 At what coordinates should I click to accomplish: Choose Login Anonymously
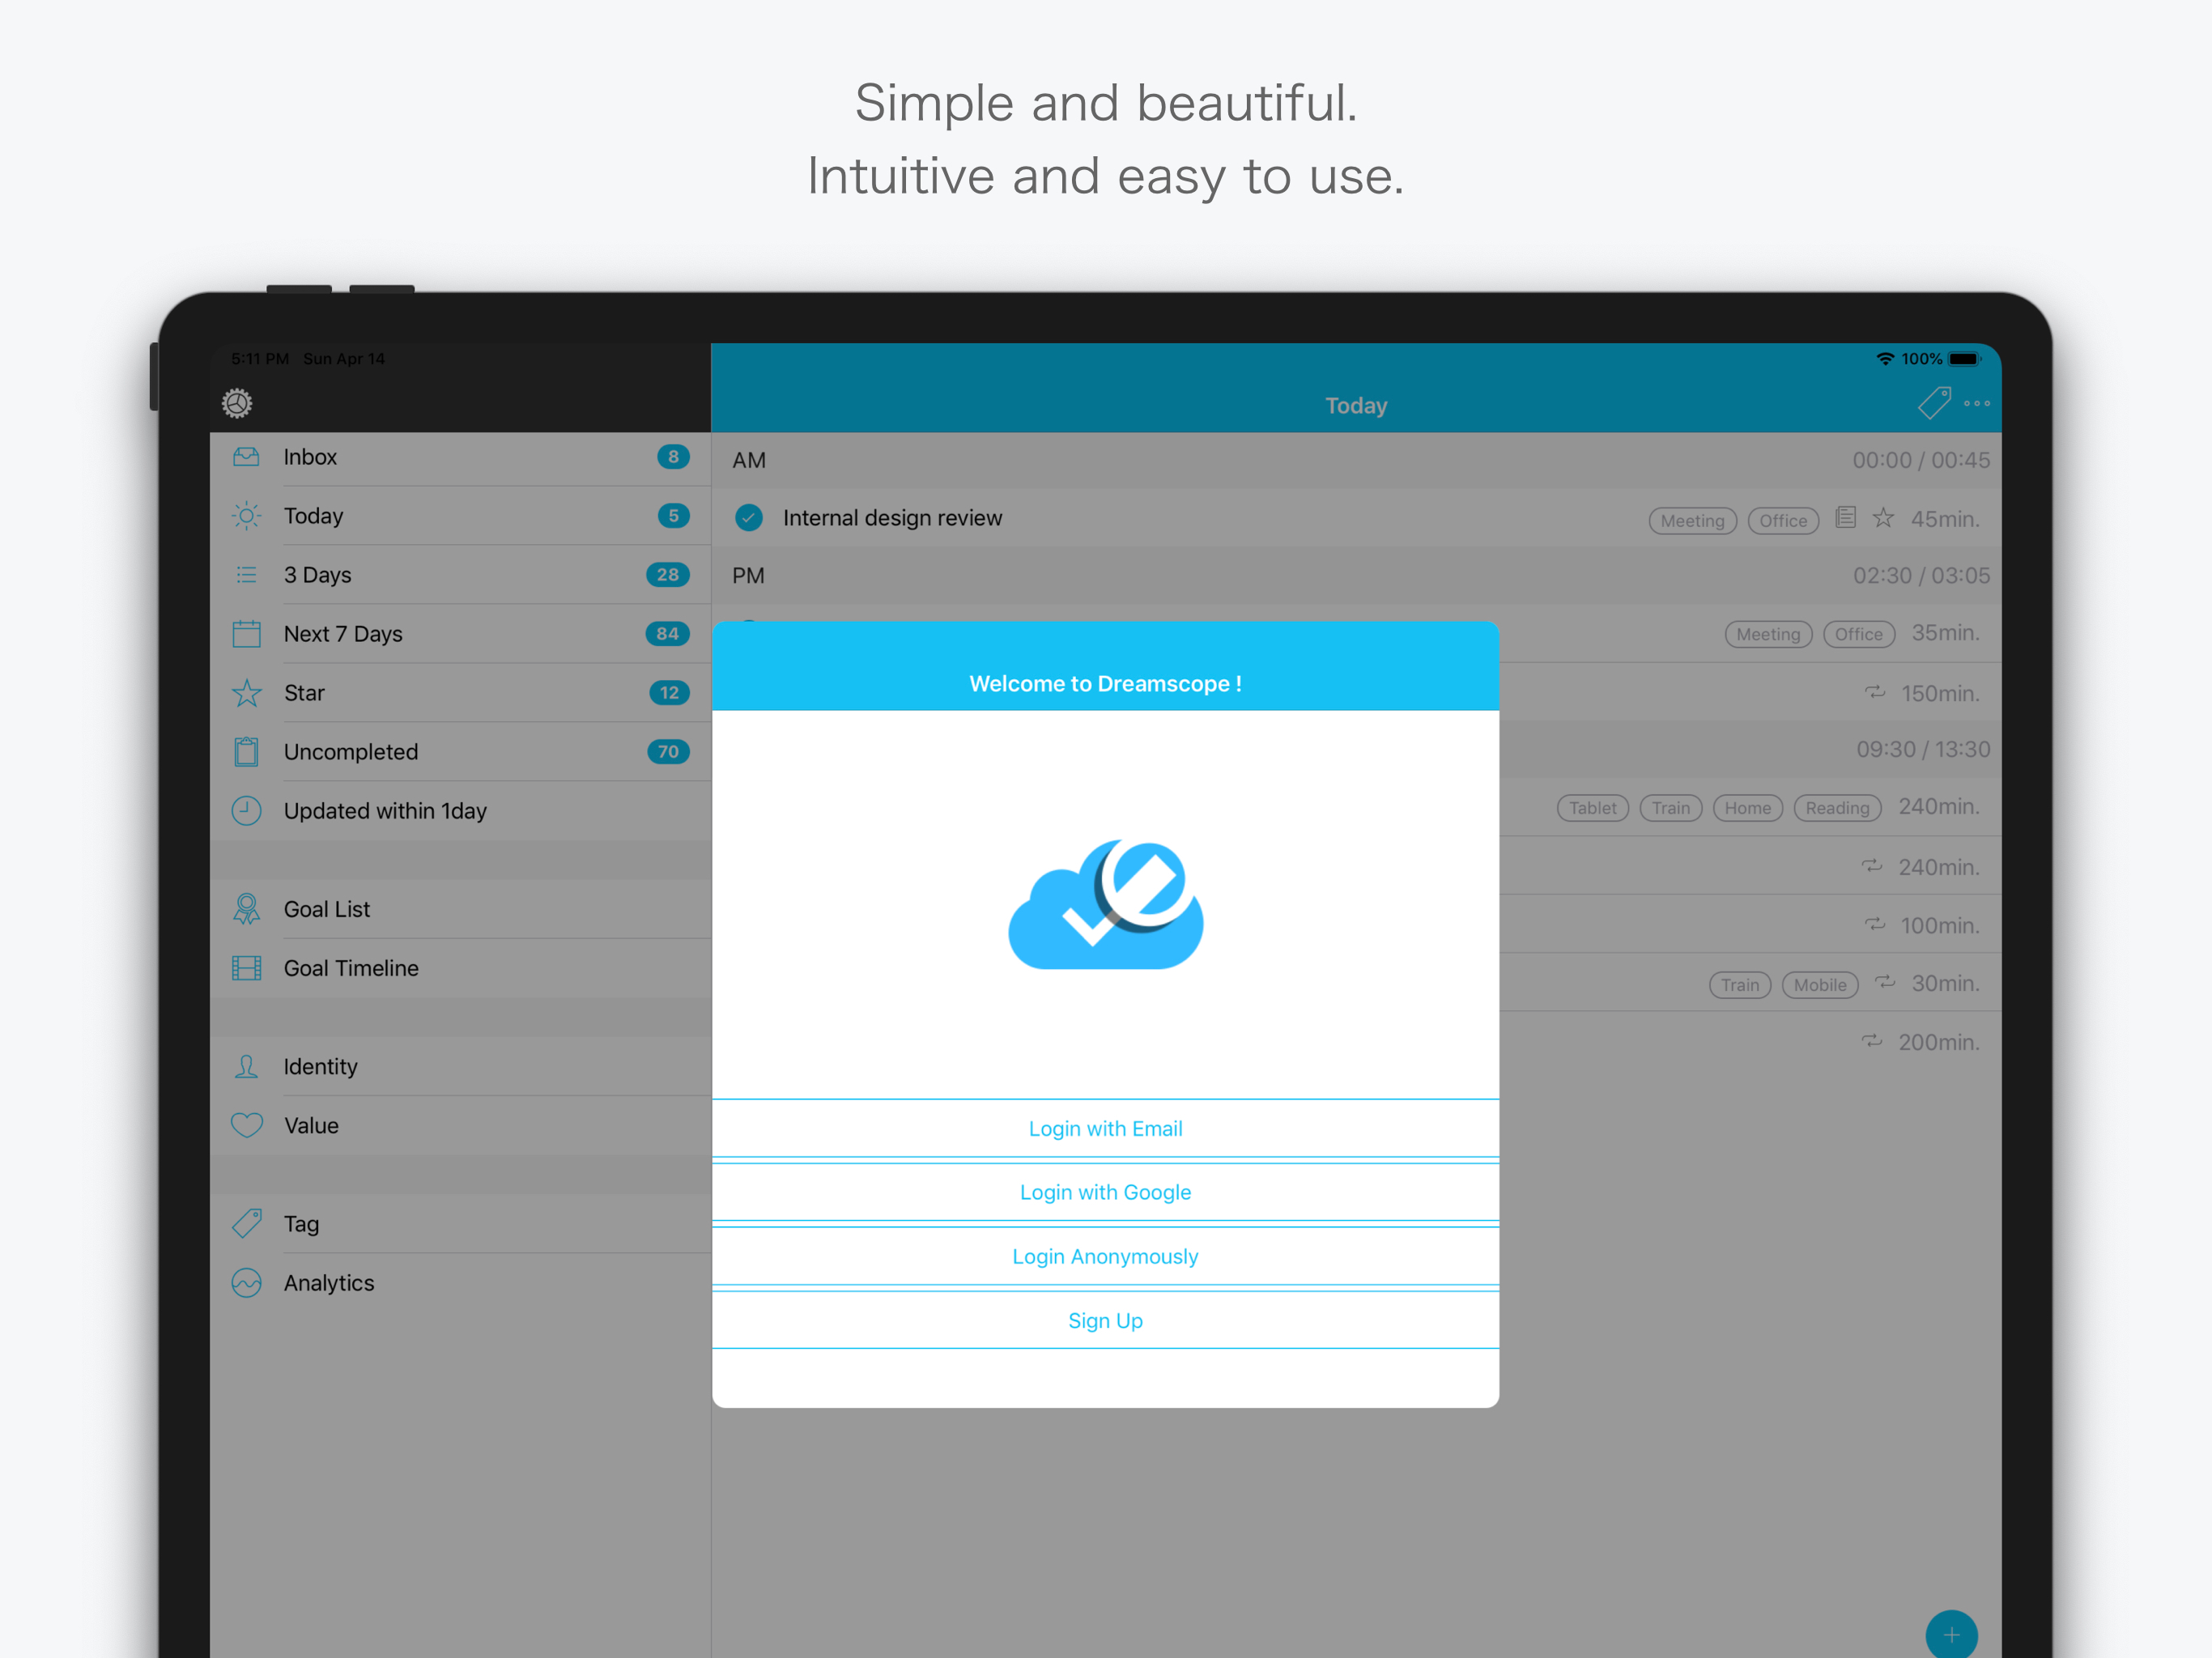tap(1105, 1256)
